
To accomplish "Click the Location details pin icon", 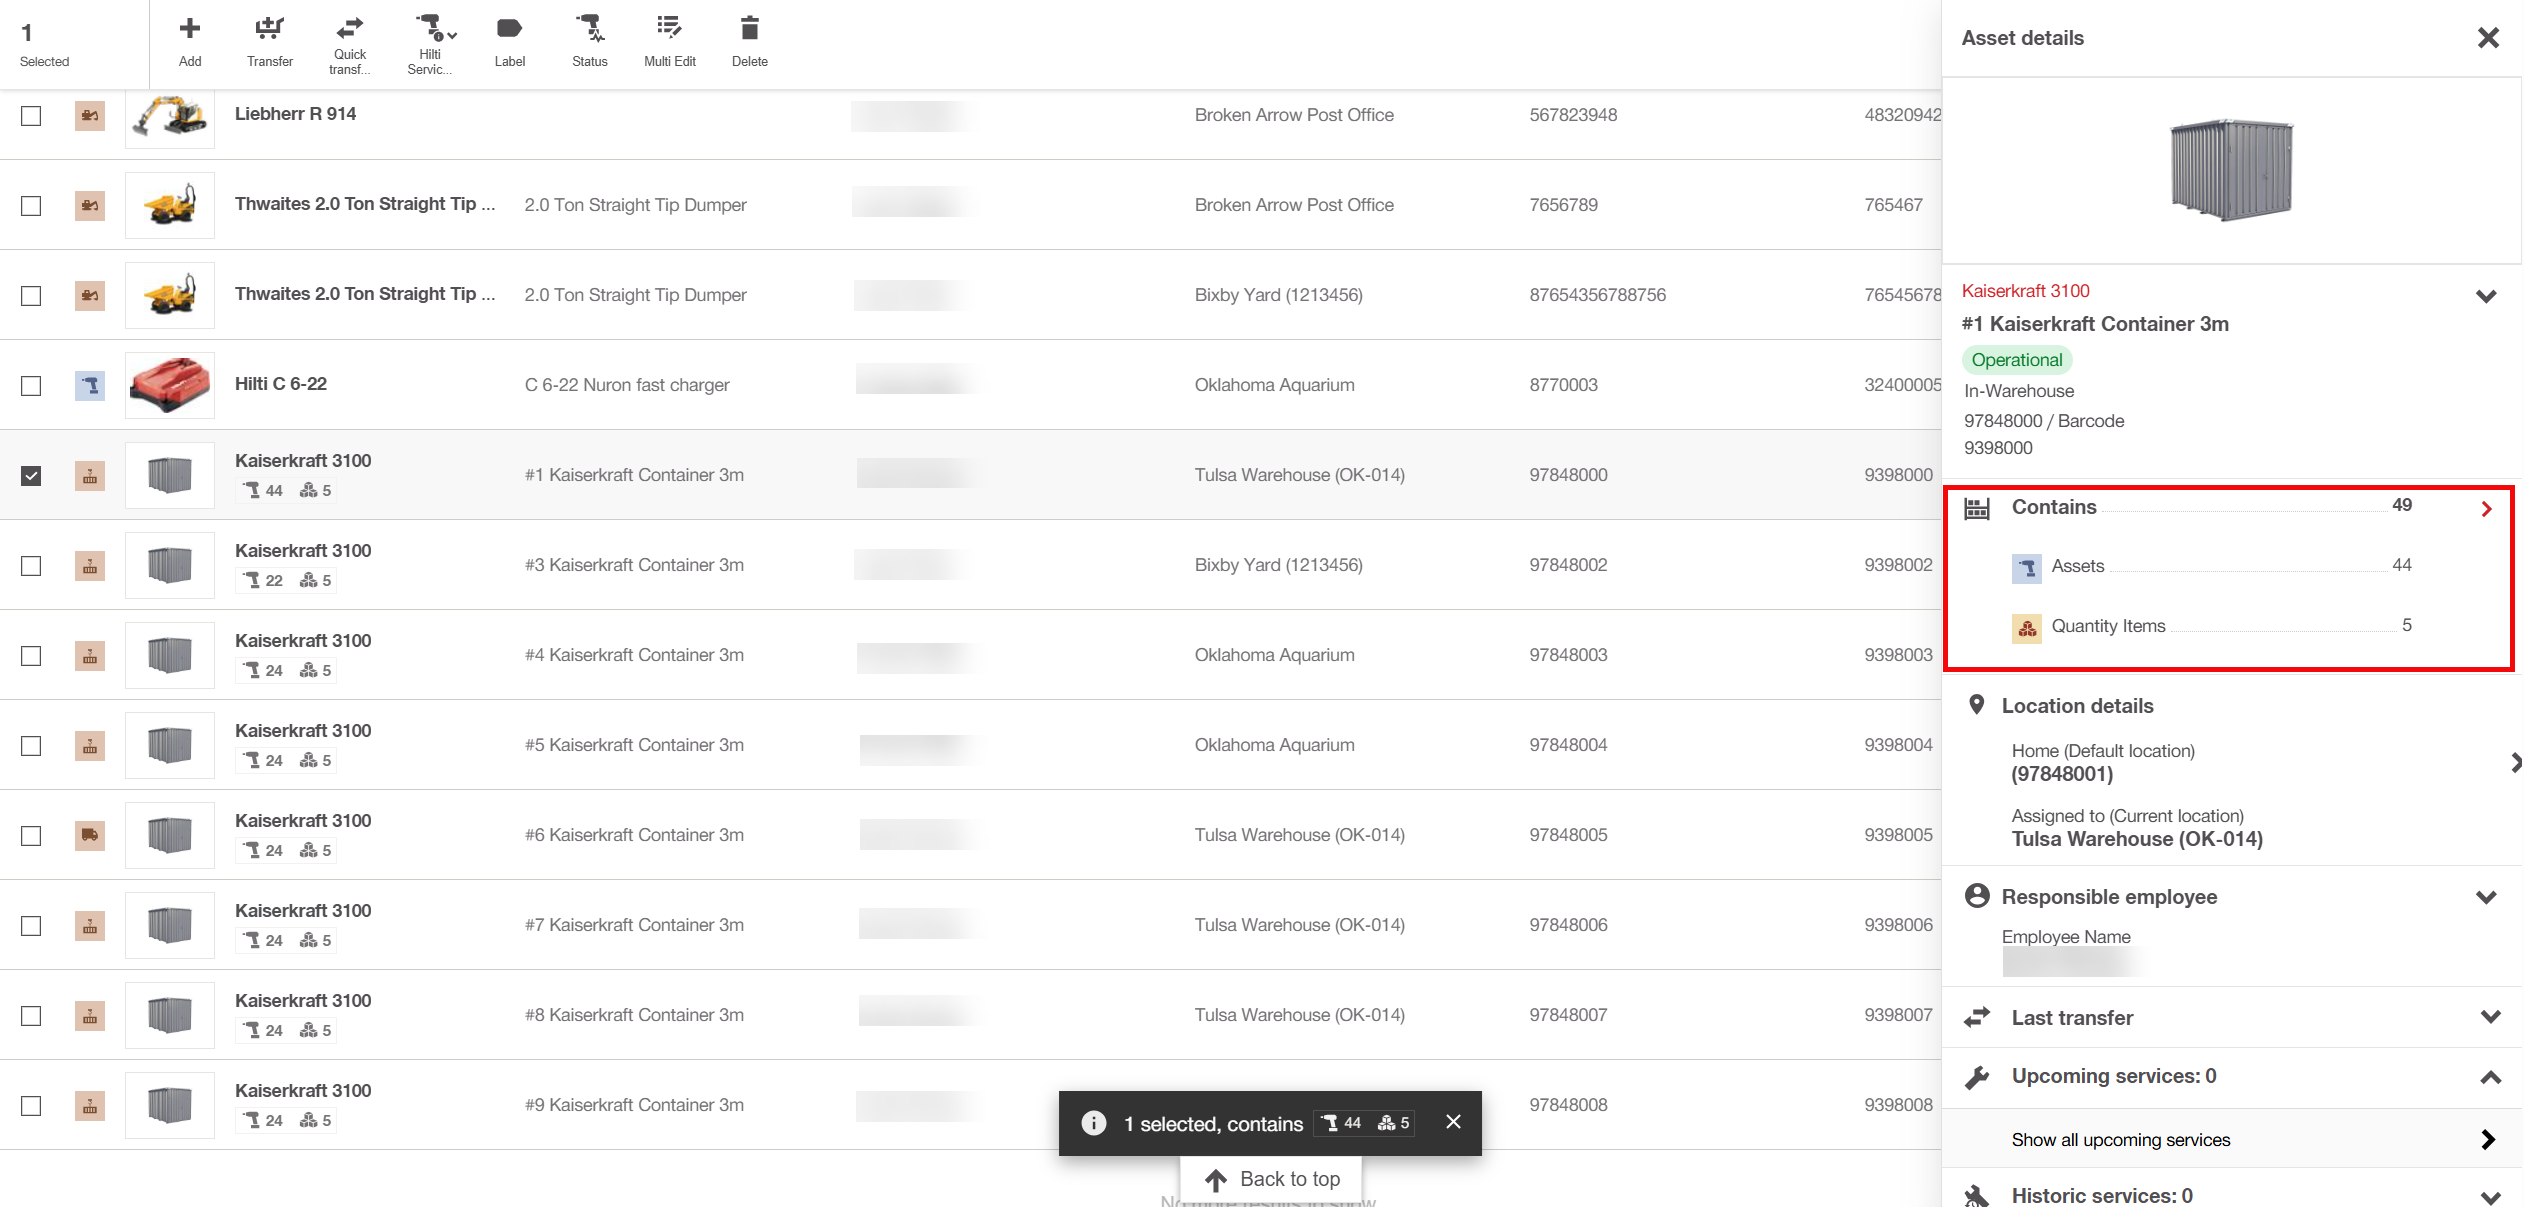I will point(1976,704).
